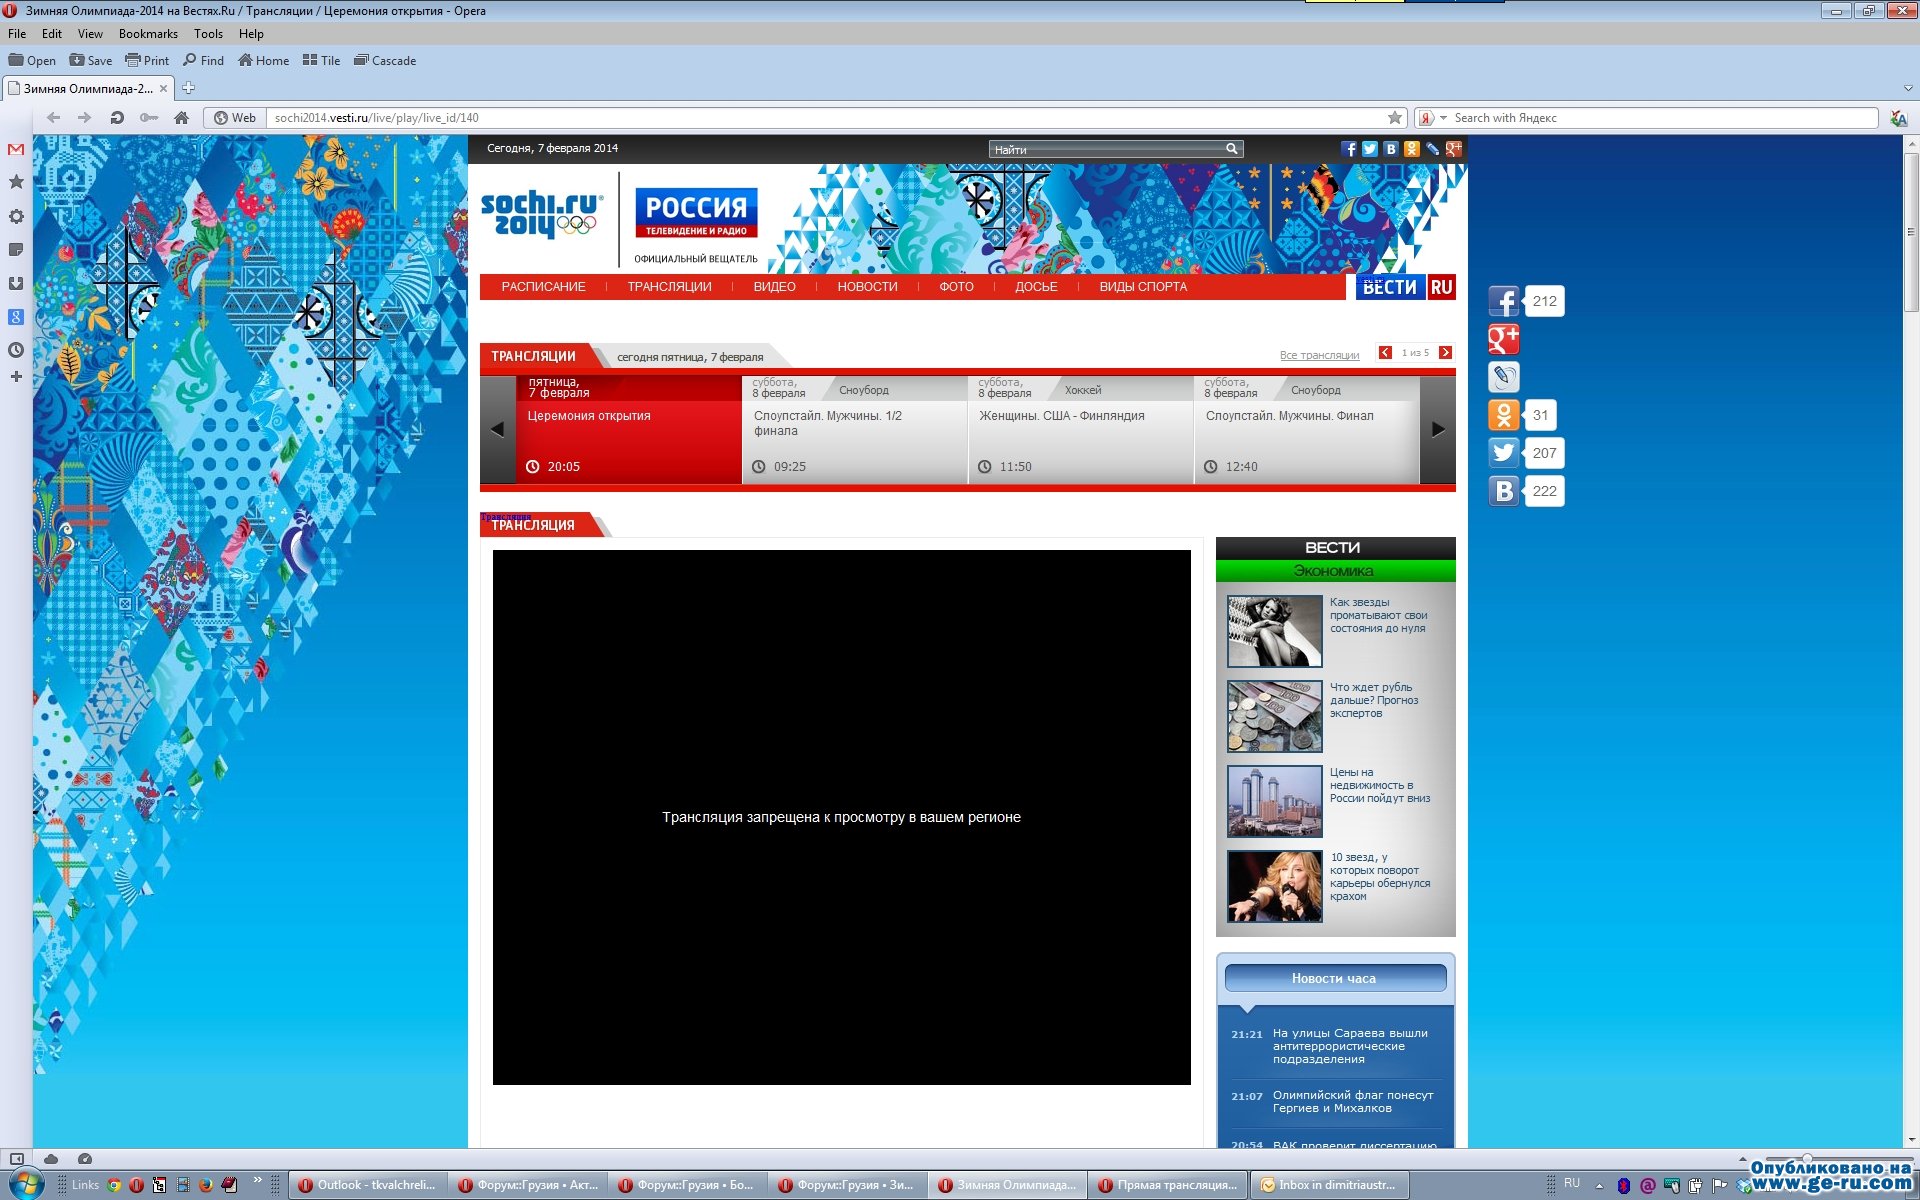Go to next broadcasts page (red arrow)
Viewport: 1920px width, 1200px height.
click(x=1445, y=353)
